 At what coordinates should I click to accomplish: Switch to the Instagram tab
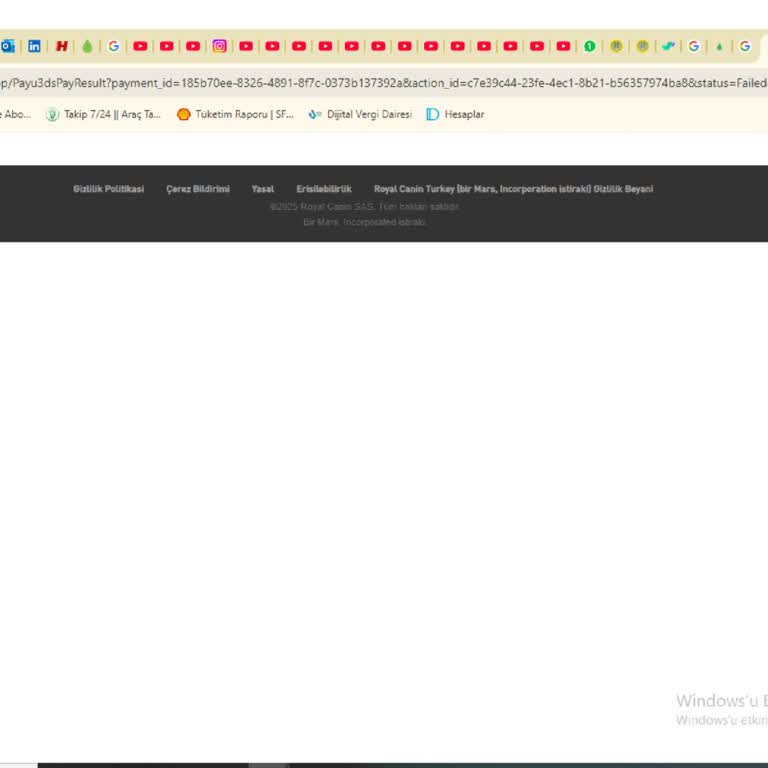point(219,47)
